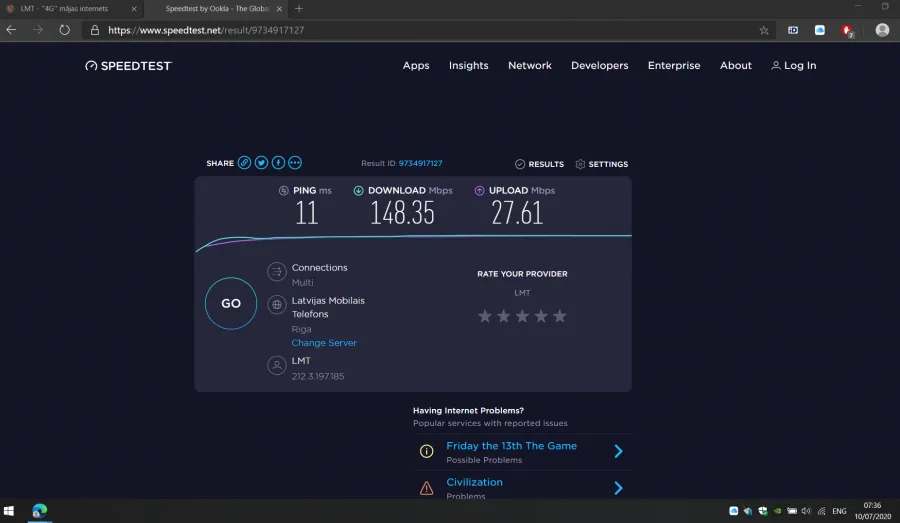Image resolution: width=900 pixels, height=523 pixels.
Task: Rate LMT three stars
Action: point(522,316)
